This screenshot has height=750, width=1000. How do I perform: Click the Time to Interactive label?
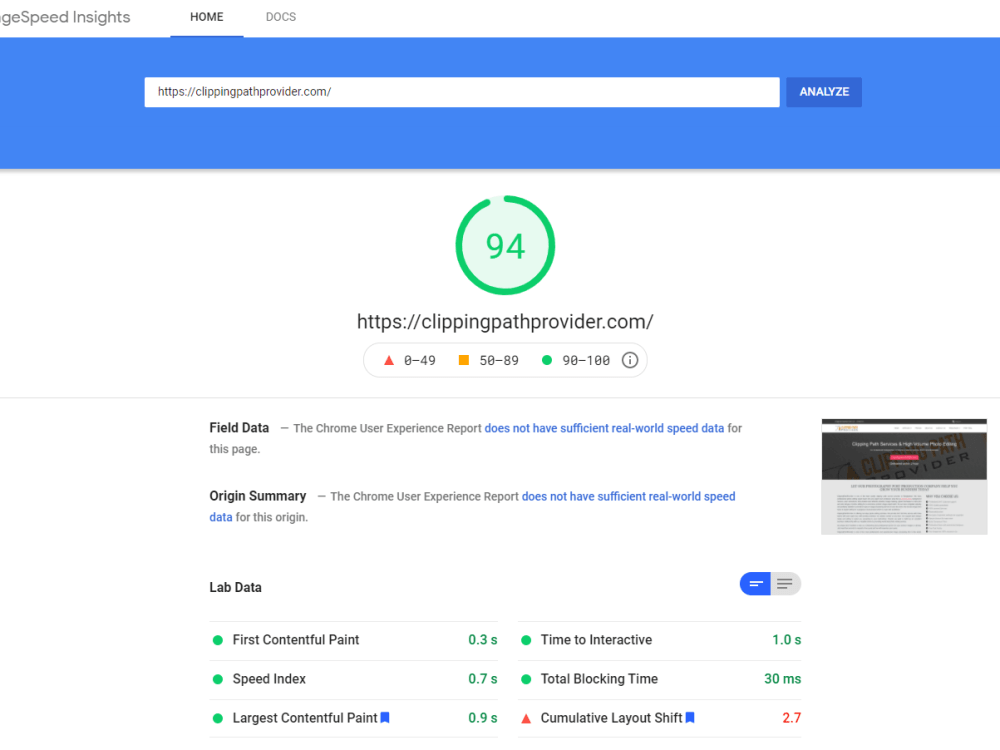[596, 640]
